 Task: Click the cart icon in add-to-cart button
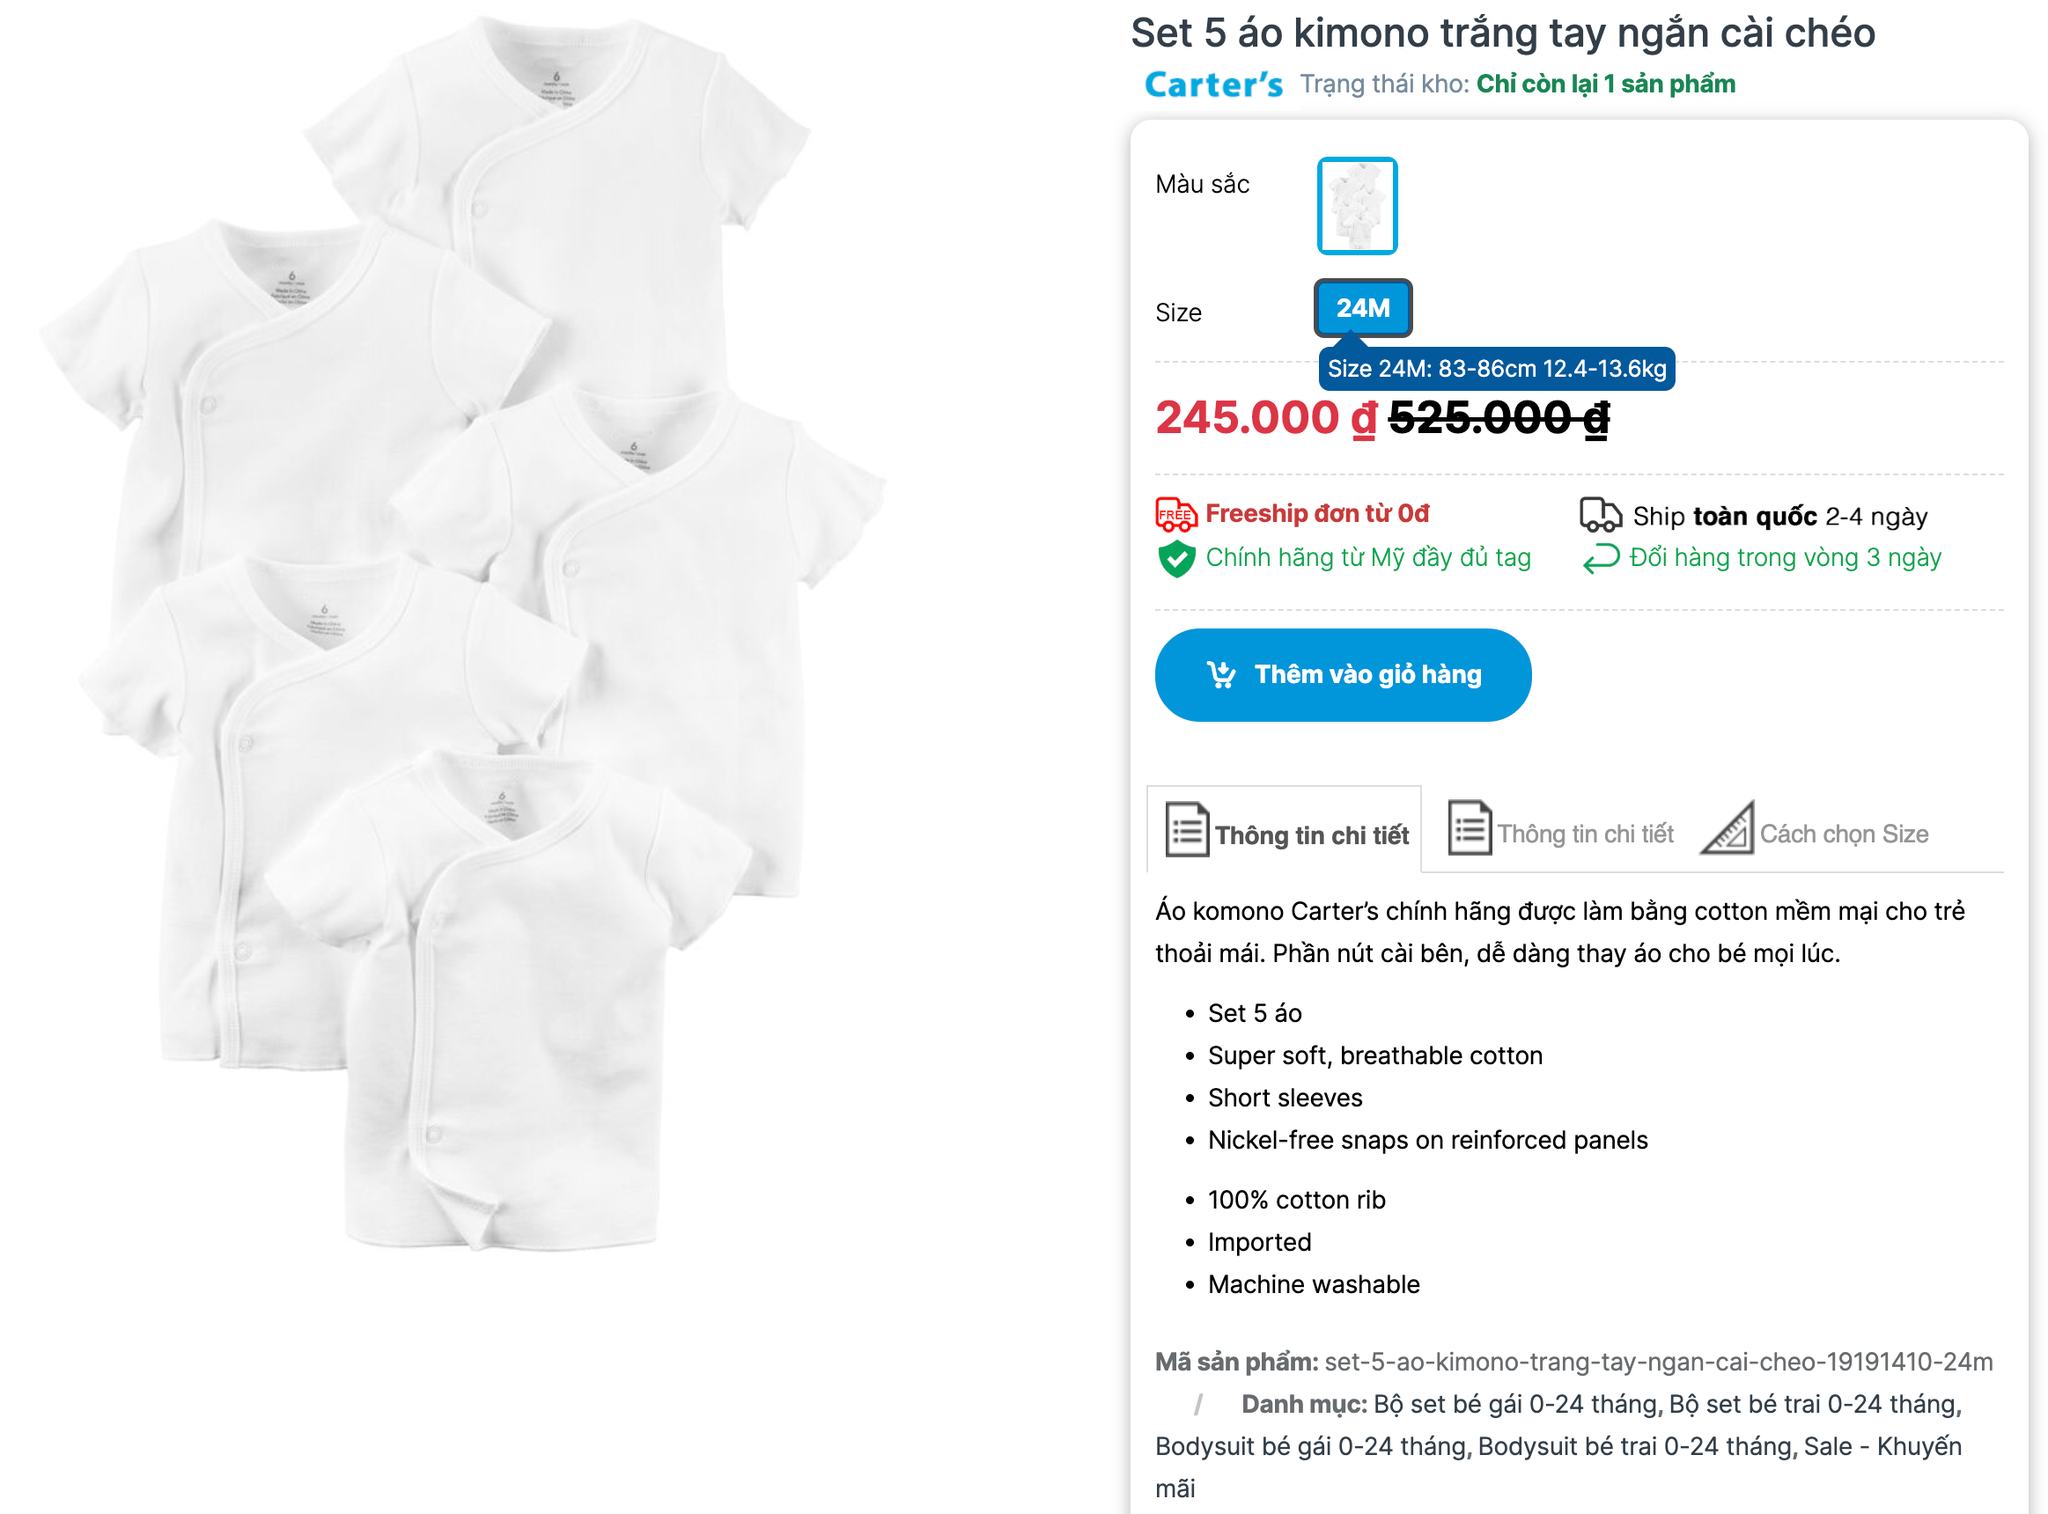coord(1221,675)
